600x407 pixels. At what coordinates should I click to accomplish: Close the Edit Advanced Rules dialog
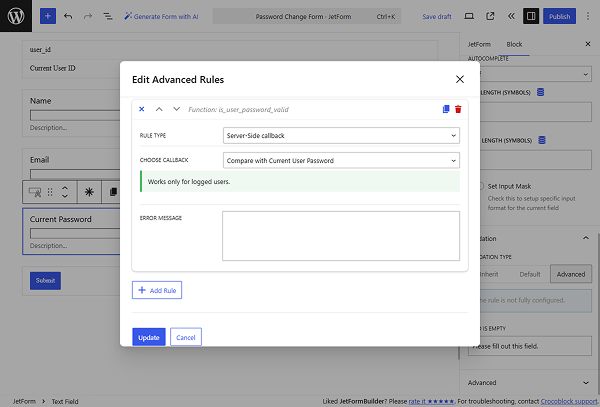click(460, 79)
